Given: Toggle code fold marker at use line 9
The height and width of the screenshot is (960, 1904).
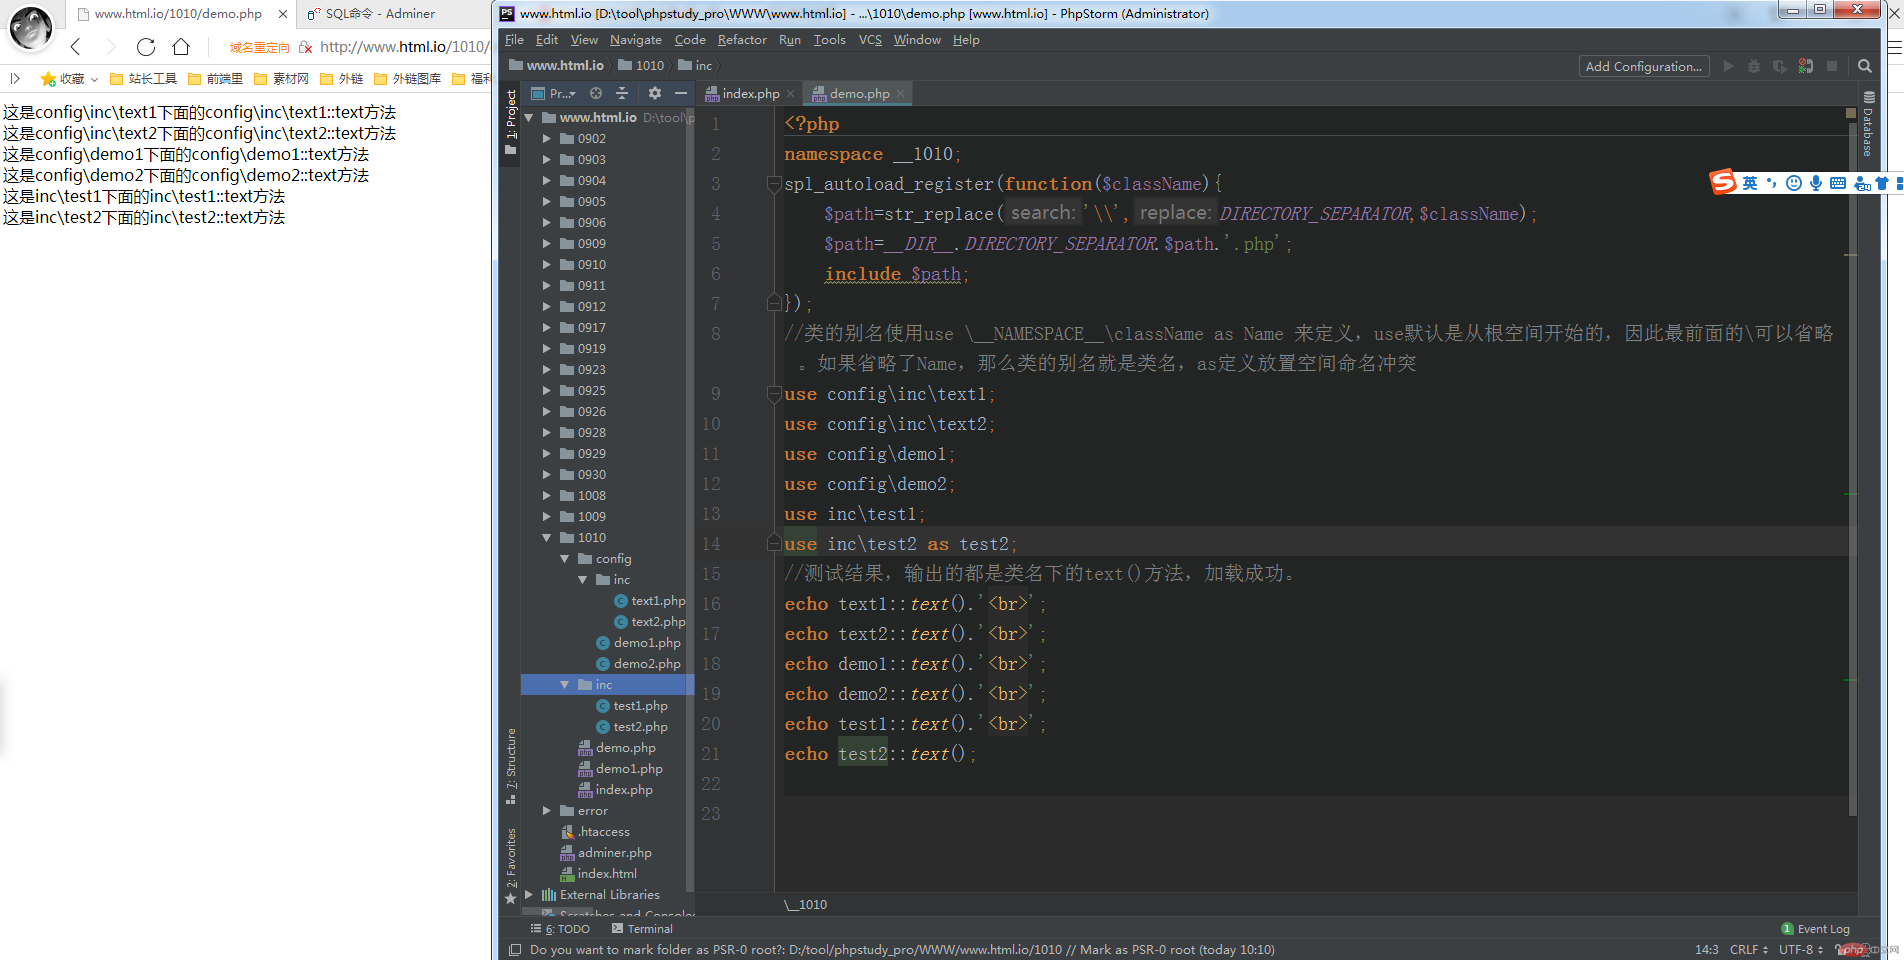Looking at the screenshot, I should 774,394.
